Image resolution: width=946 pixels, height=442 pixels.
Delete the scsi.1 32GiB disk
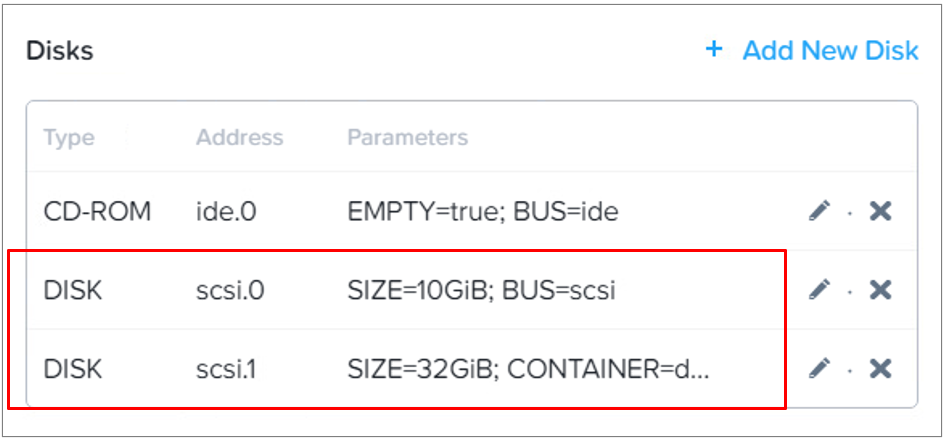click(x=880, y=368)
